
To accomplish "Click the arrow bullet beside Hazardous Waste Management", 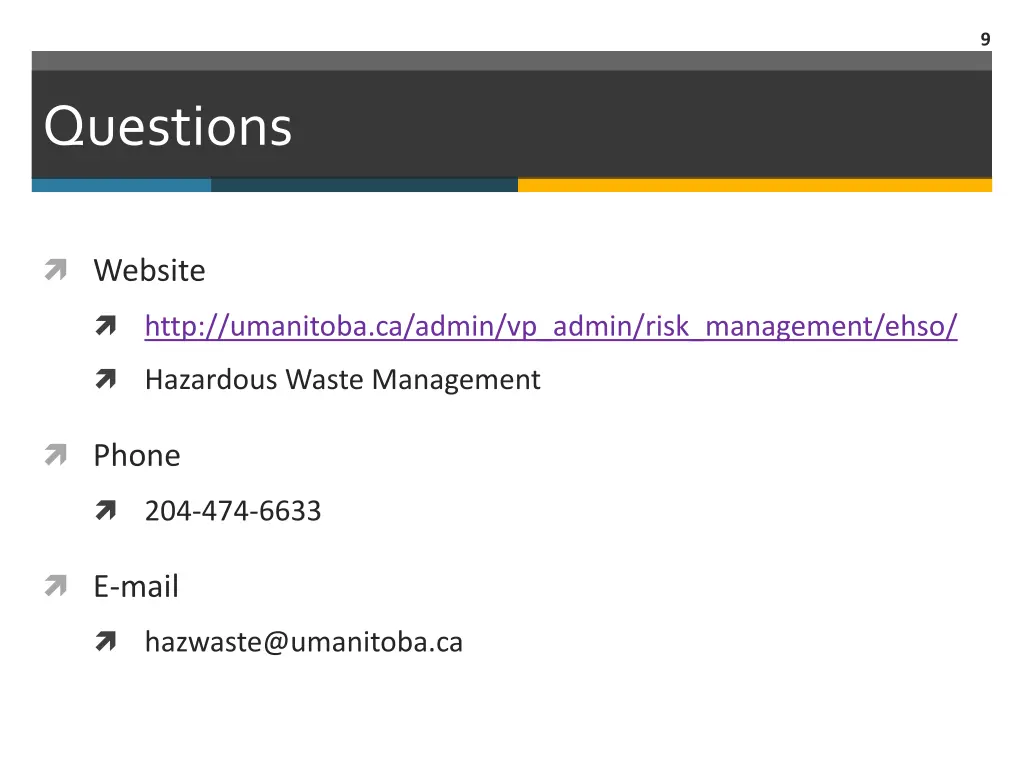I will (107, 380).
